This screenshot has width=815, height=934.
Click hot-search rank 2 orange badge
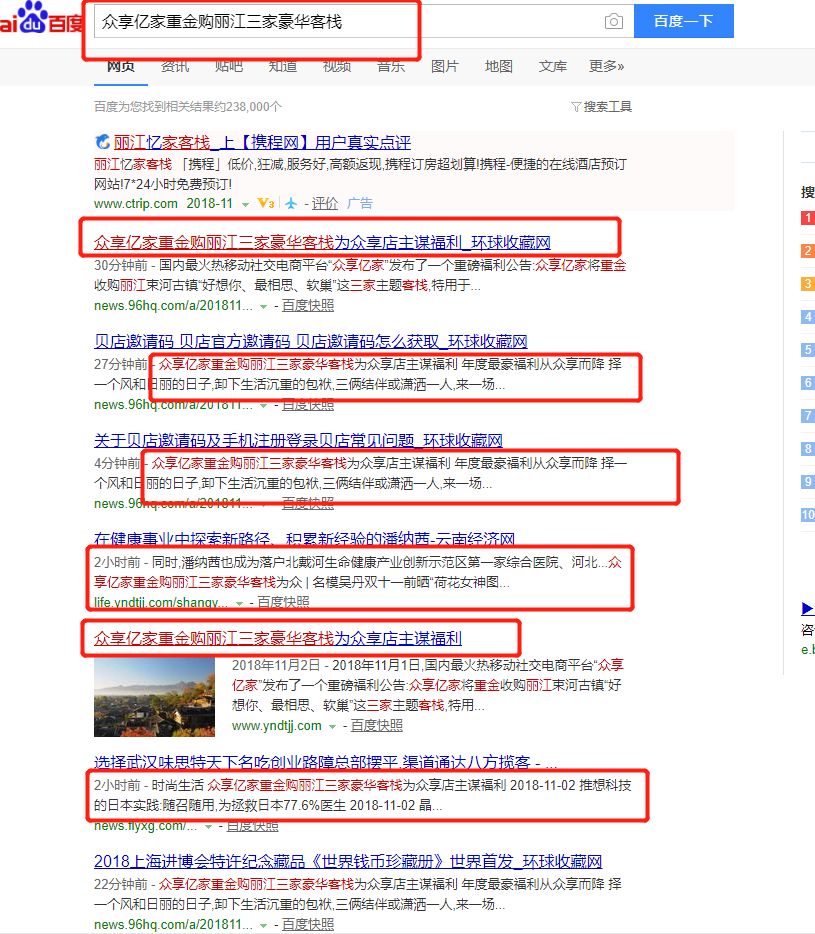808,251
